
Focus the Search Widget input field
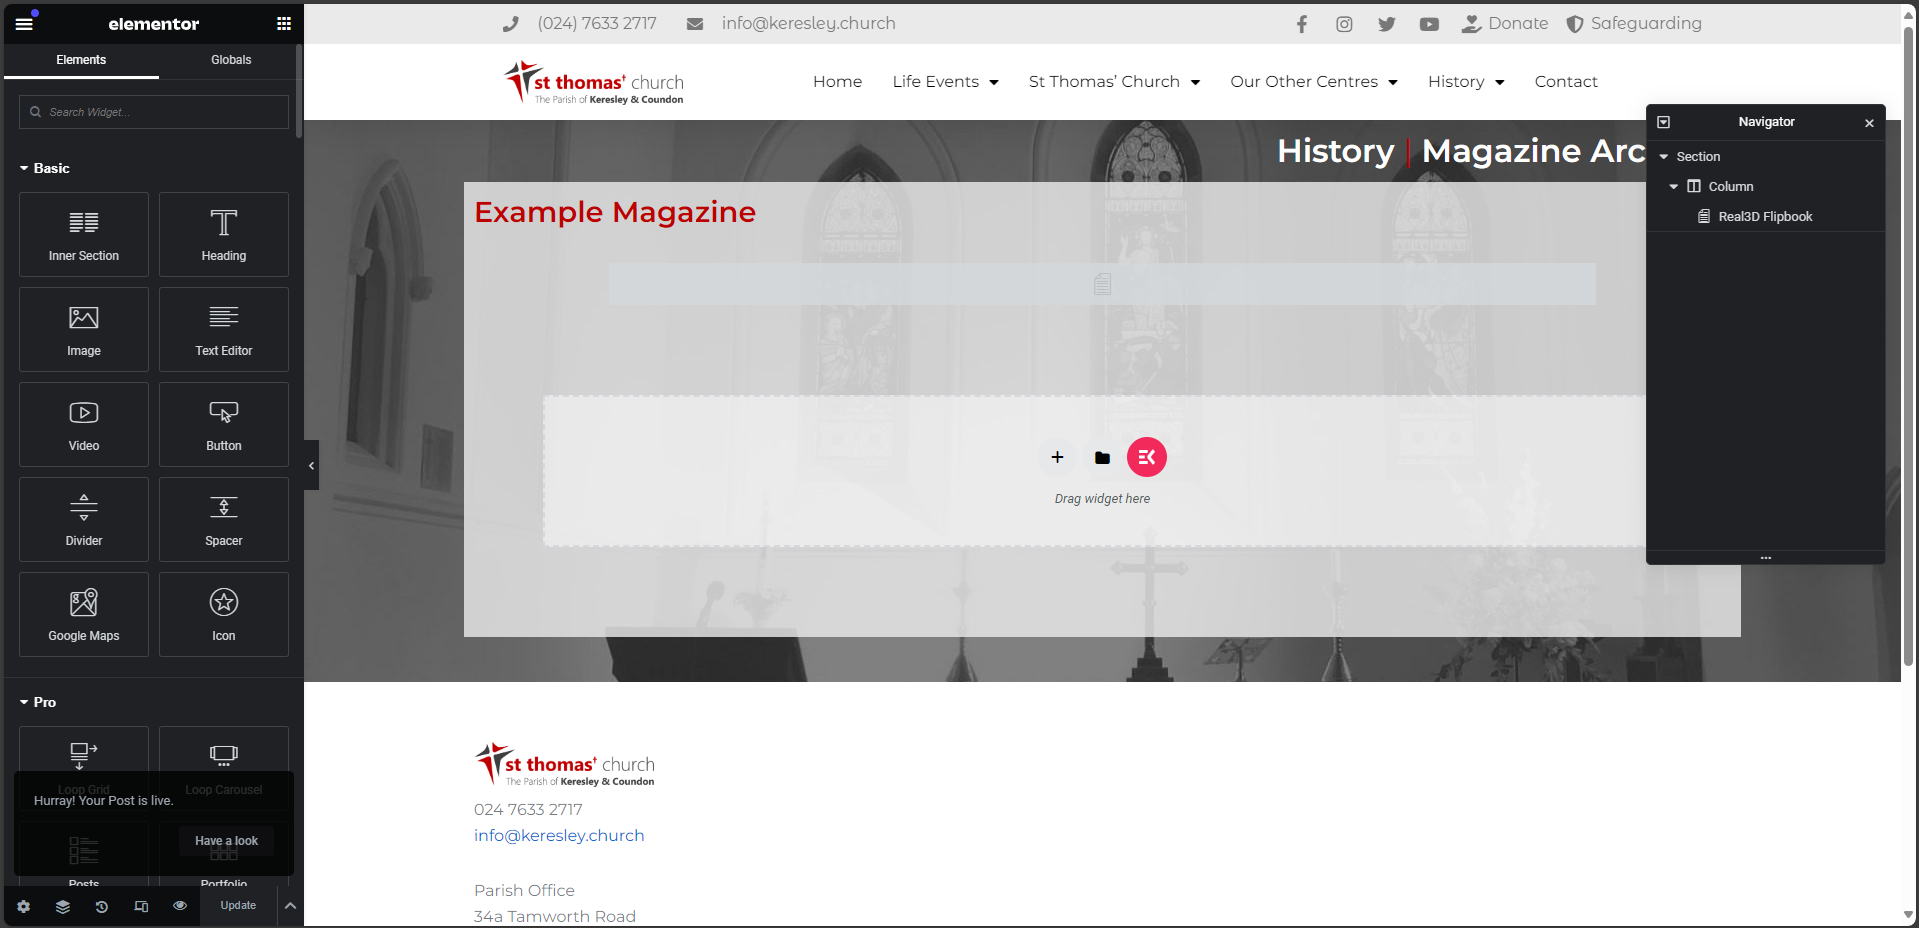(154, 112)
